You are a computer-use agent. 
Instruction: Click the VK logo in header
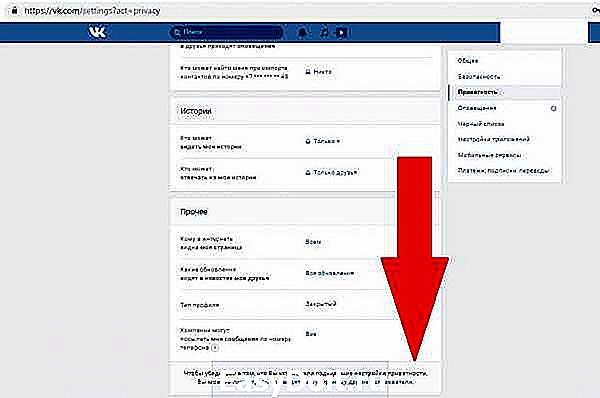coord(97,32)
